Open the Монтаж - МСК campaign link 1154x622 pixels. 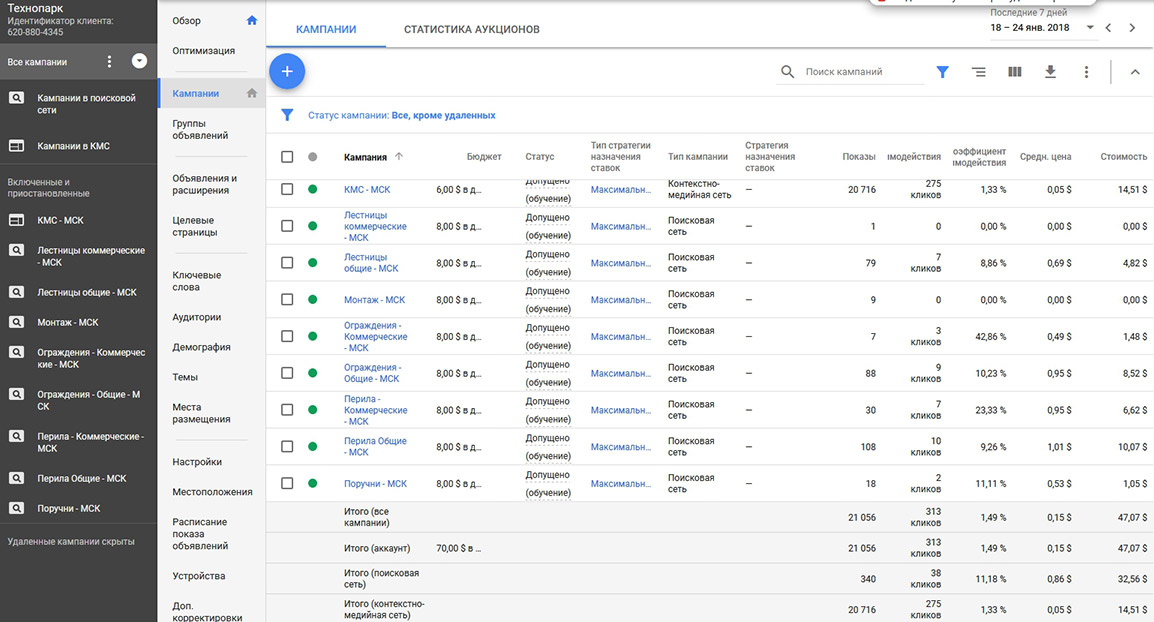(x=374, y=300)
